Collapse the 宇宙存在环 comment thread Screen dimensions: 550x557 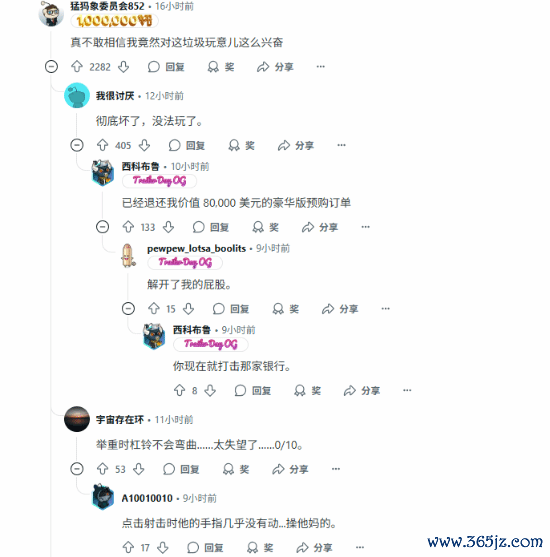(x=77, y=469)
